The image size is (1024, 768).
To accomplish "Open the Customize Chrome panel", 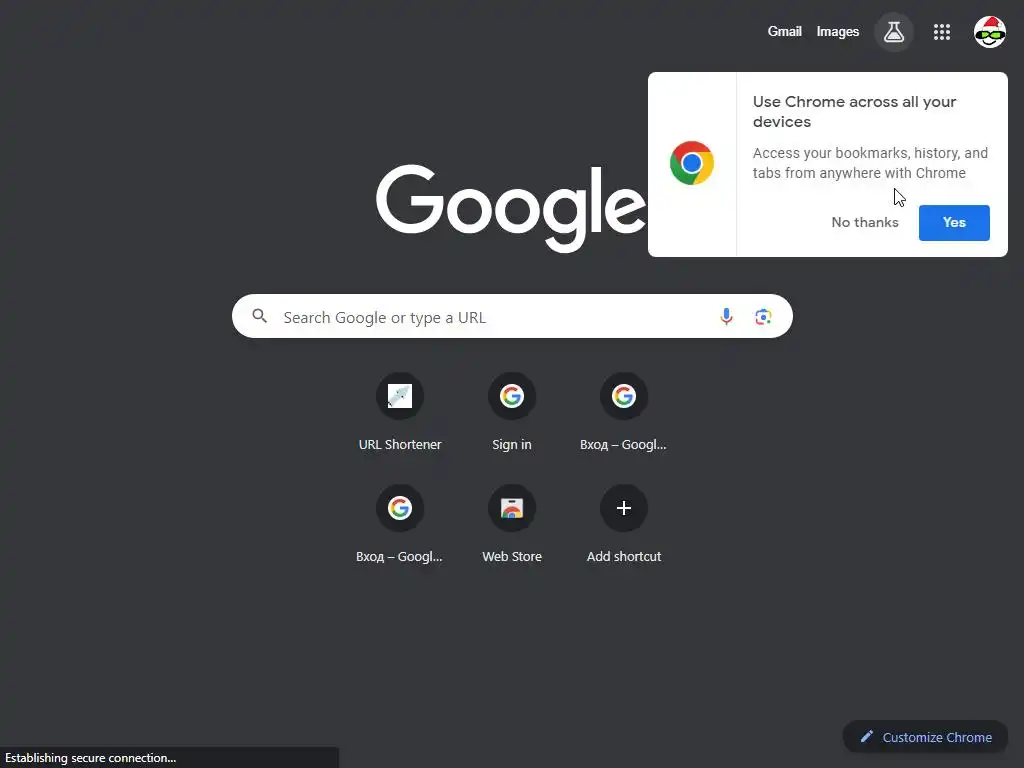I will click(925, 737).
